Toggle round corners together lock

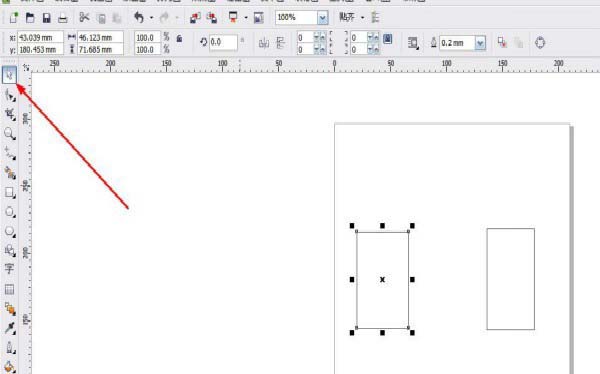[x=388, y=39]
